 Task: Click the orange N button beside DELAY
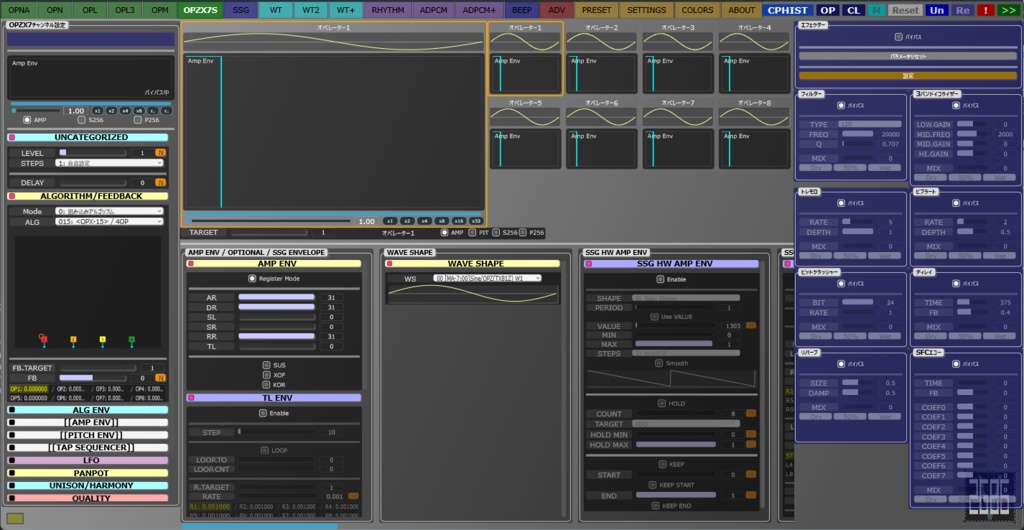tap(160, 183)
